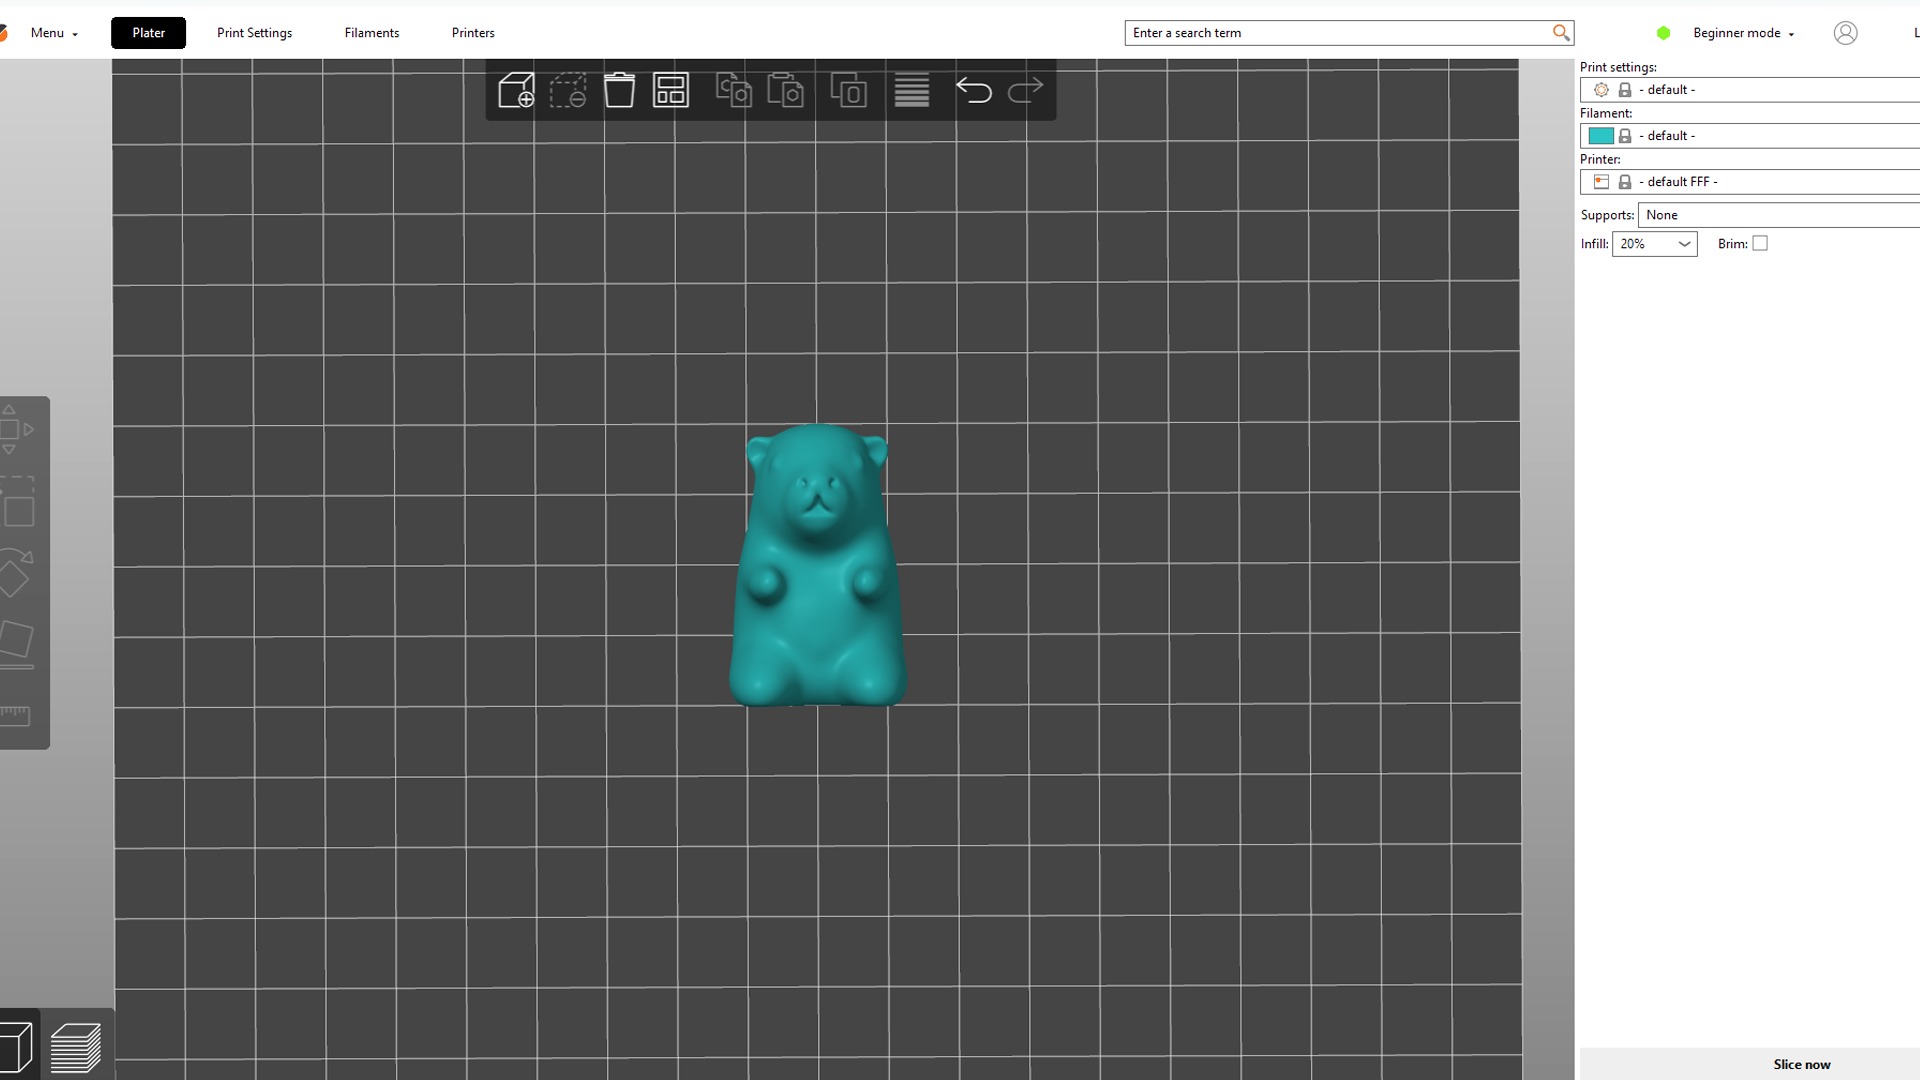Click the green mode indicator dot
1920x1080 pixels.
click(x=1663, y=33)
